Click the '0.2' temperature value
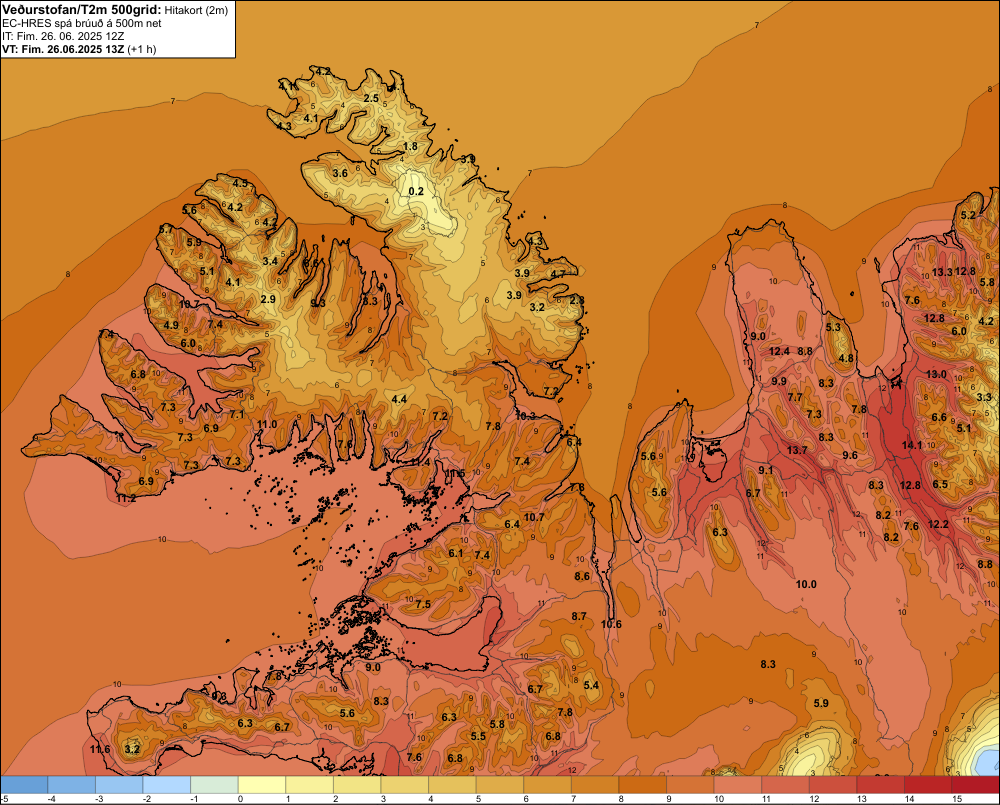 [416, 191]
